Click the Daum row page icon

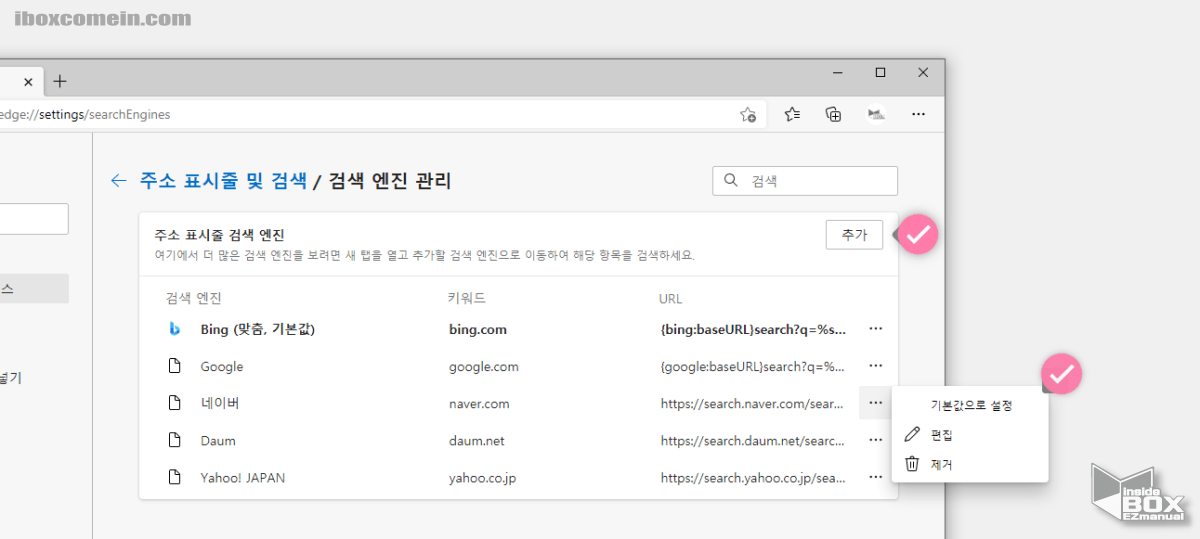(174, 440)
